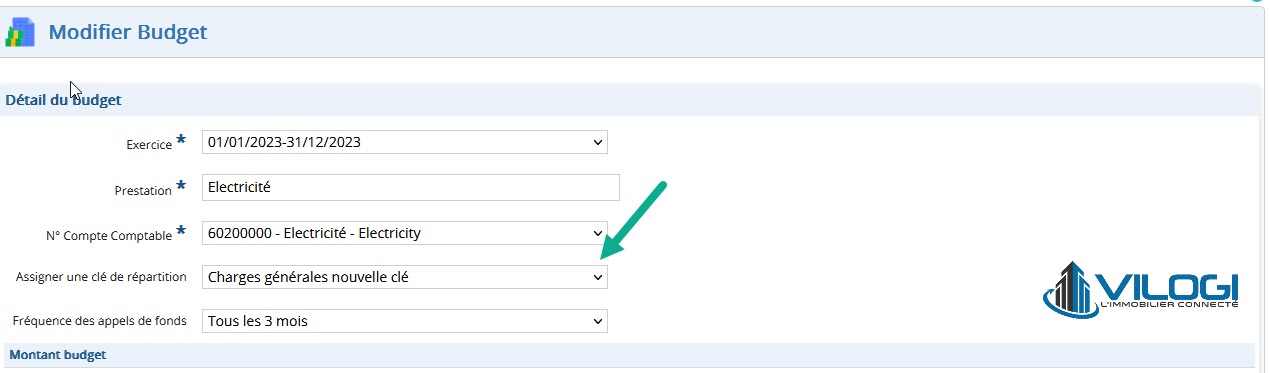This screenshot has width=1269, height=373.
Task: Click the Modifier Budget page title
Action: coord(128,32)
